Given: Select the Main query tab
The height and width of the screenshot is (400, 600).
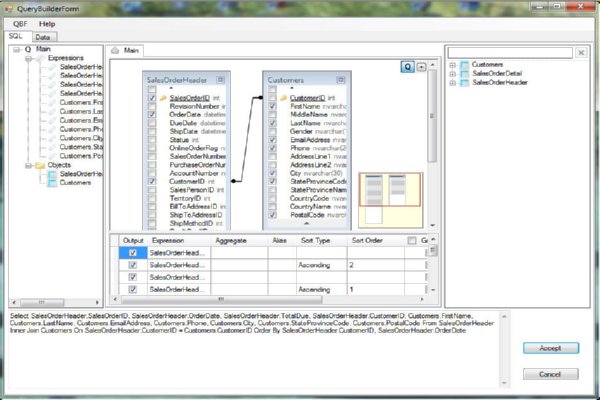Looking at the screenshot, I should point(125,51).
